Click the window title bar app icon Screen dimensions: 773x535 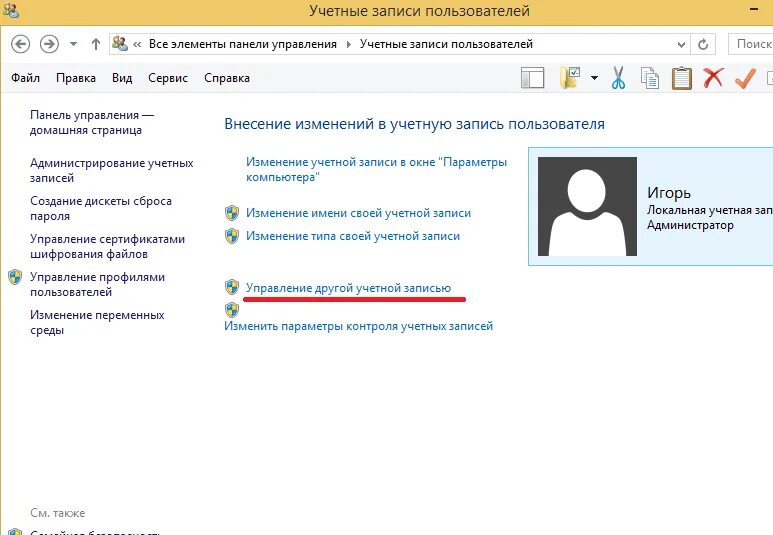(x=10, y=10)
